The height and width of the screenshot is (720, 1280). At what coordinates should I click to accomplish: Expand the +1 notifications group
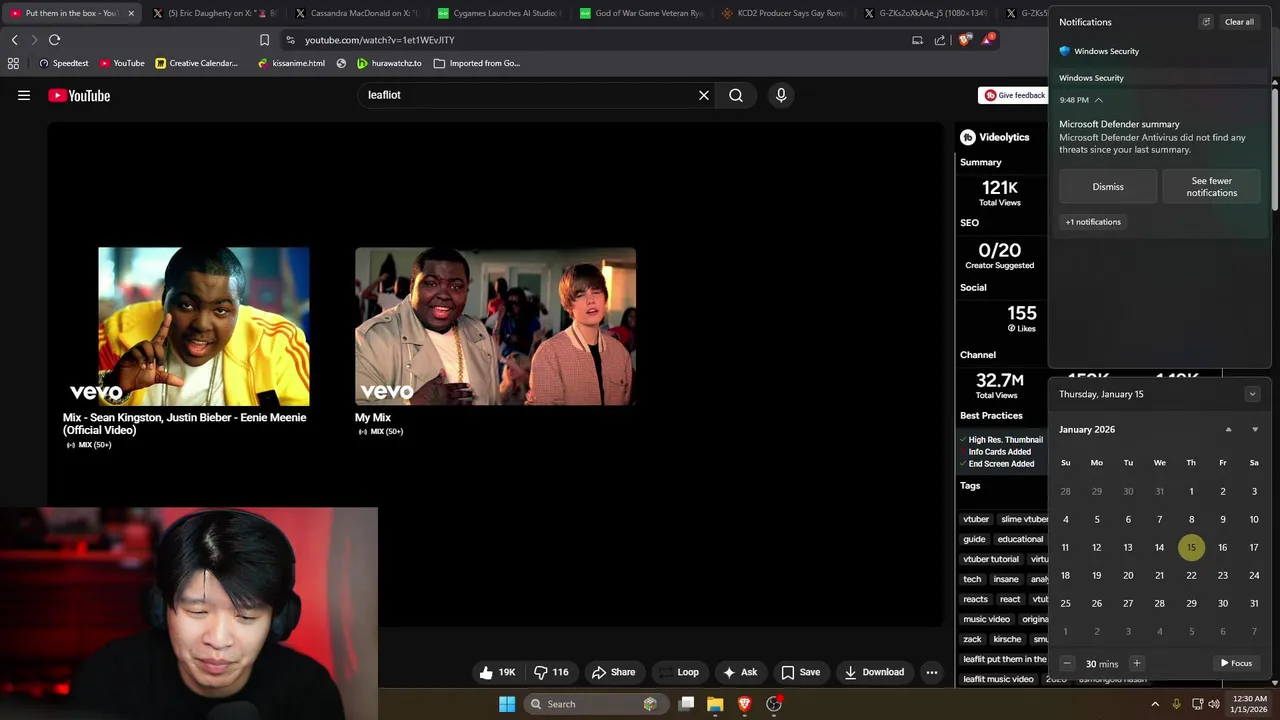coord(1093,222)
